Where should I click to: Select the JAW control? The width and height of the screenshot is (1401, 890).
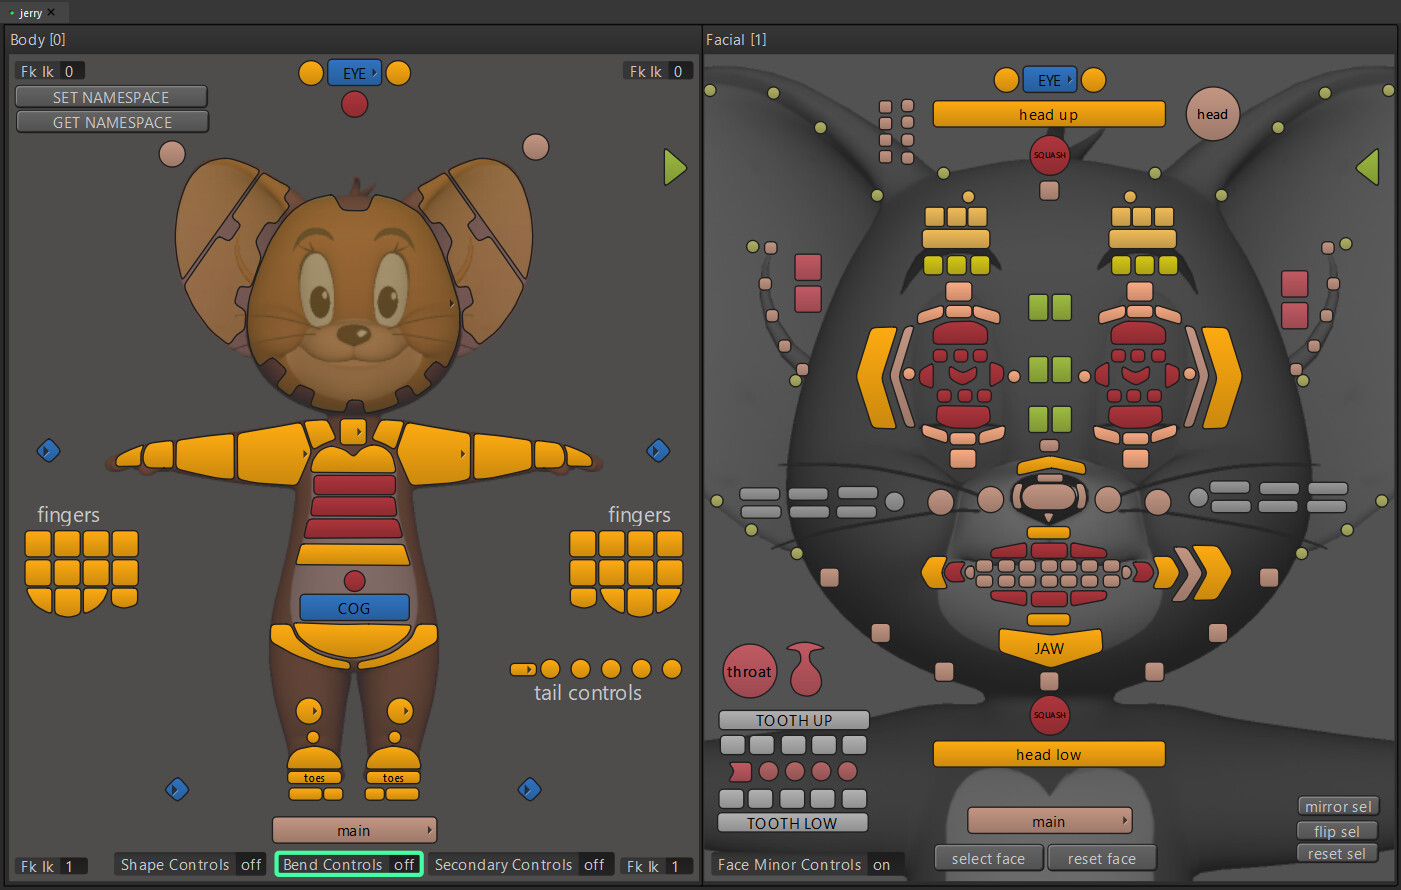[x=1049, y=648]
